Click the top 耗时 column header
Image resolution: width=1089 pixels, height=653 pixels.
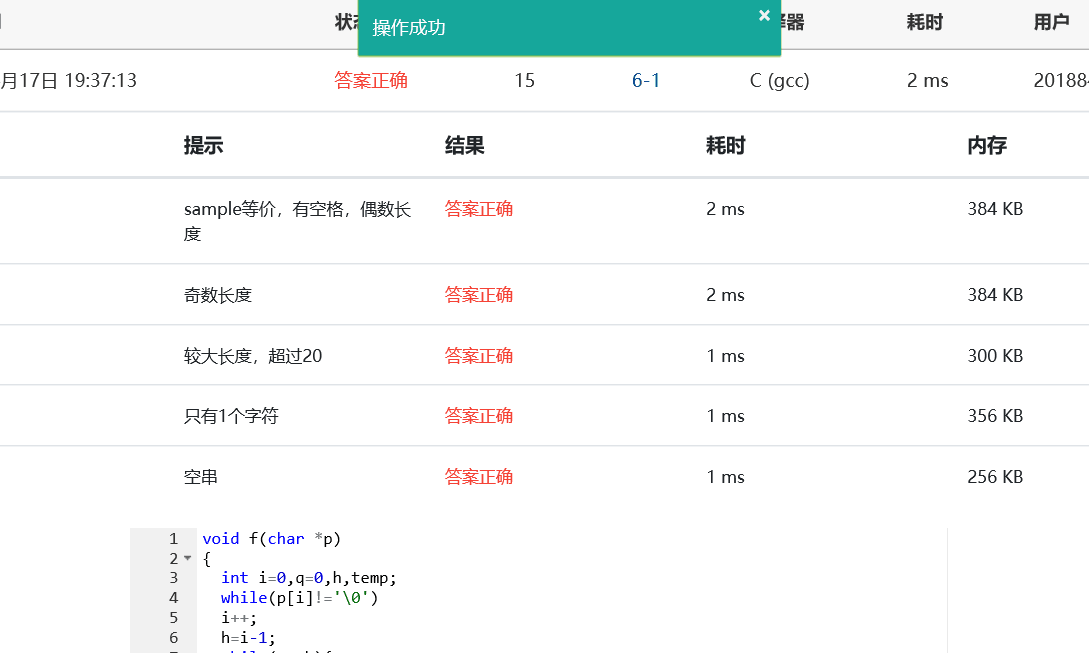(x=925, y=22)
